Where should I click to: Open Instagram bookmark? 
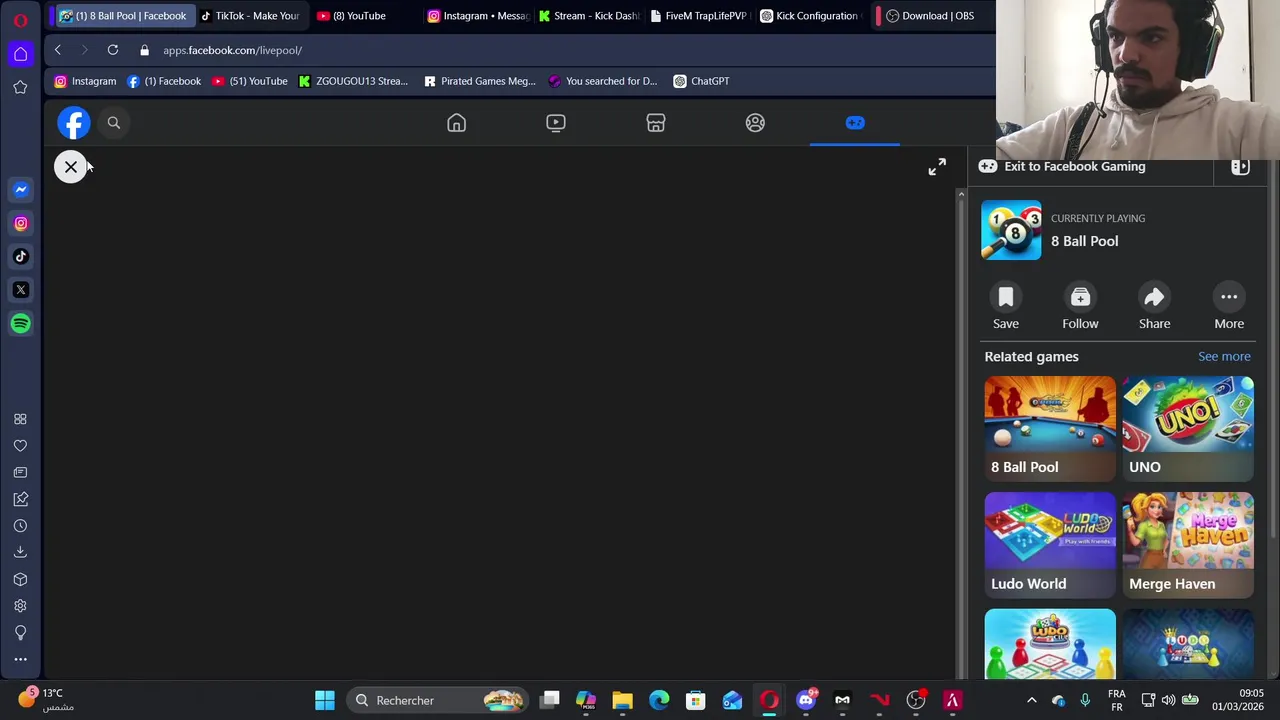(x=85, y=81)
